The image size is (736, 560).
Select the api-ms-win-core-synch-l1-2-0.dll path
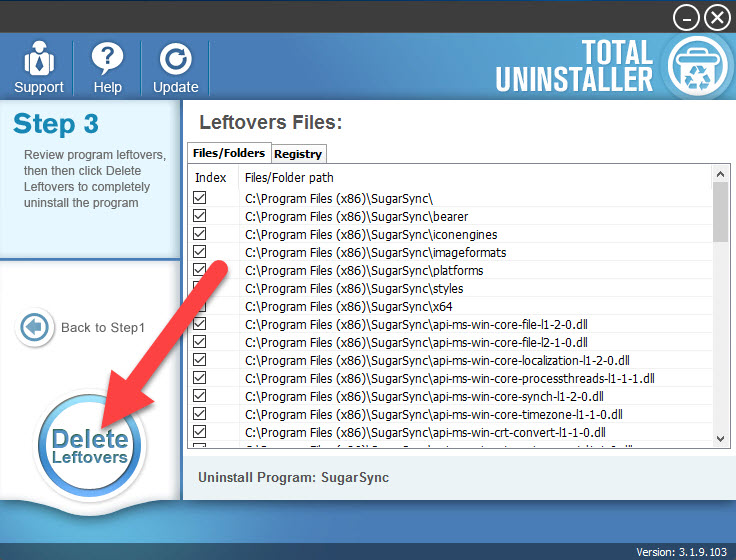[x=424, y=397]
